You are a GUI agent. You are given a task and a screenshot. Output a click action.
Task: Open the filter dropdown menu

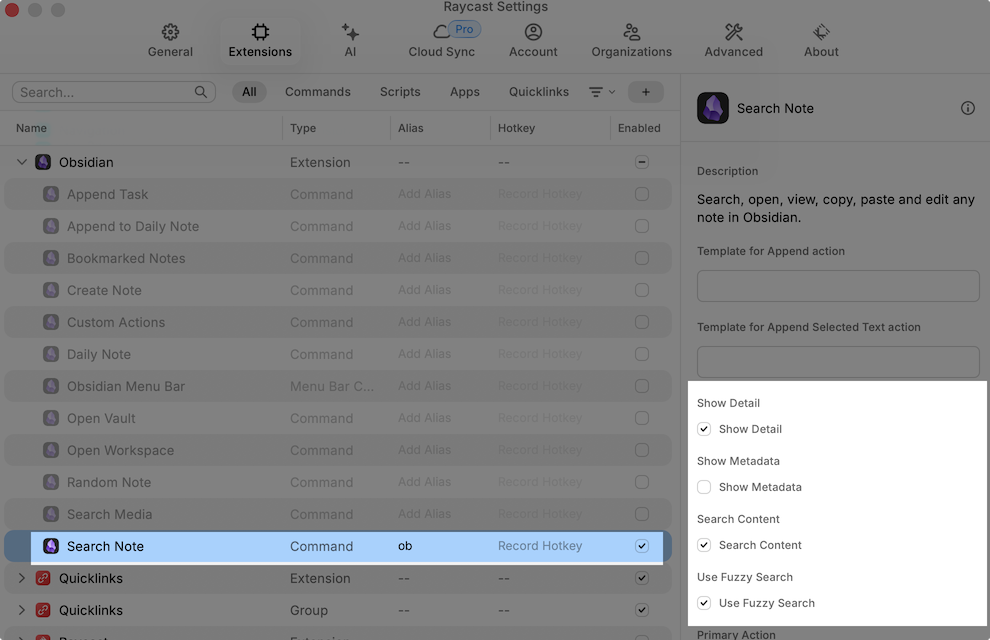601,92
